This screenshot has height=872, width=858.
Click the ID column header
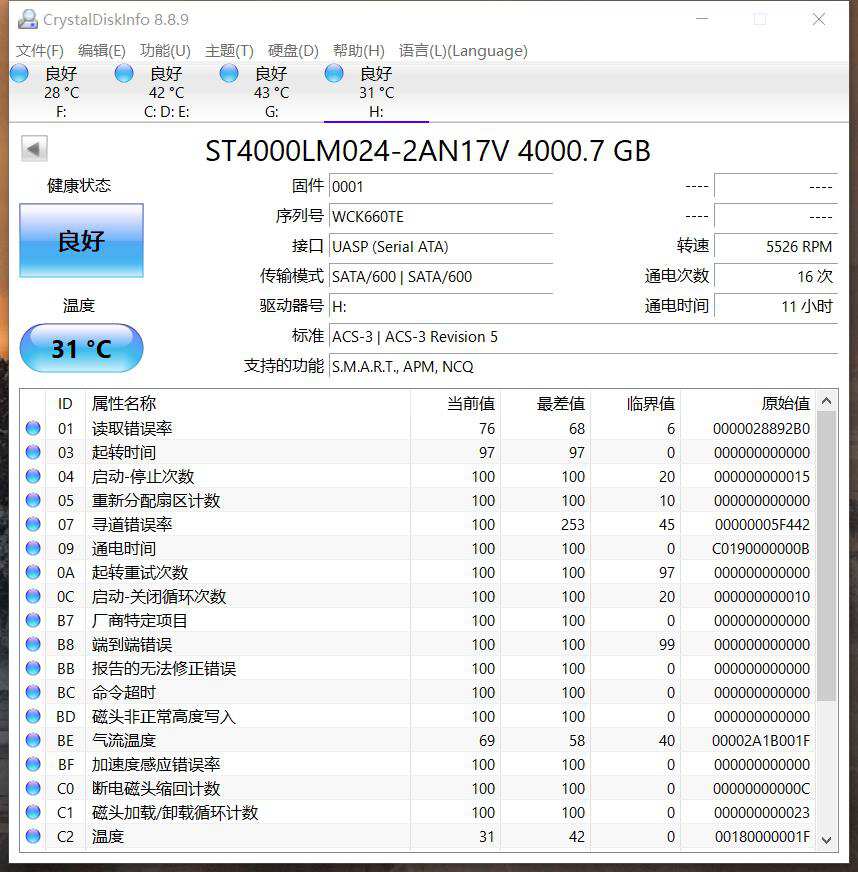pyautogui.click(x=65, y=403)
